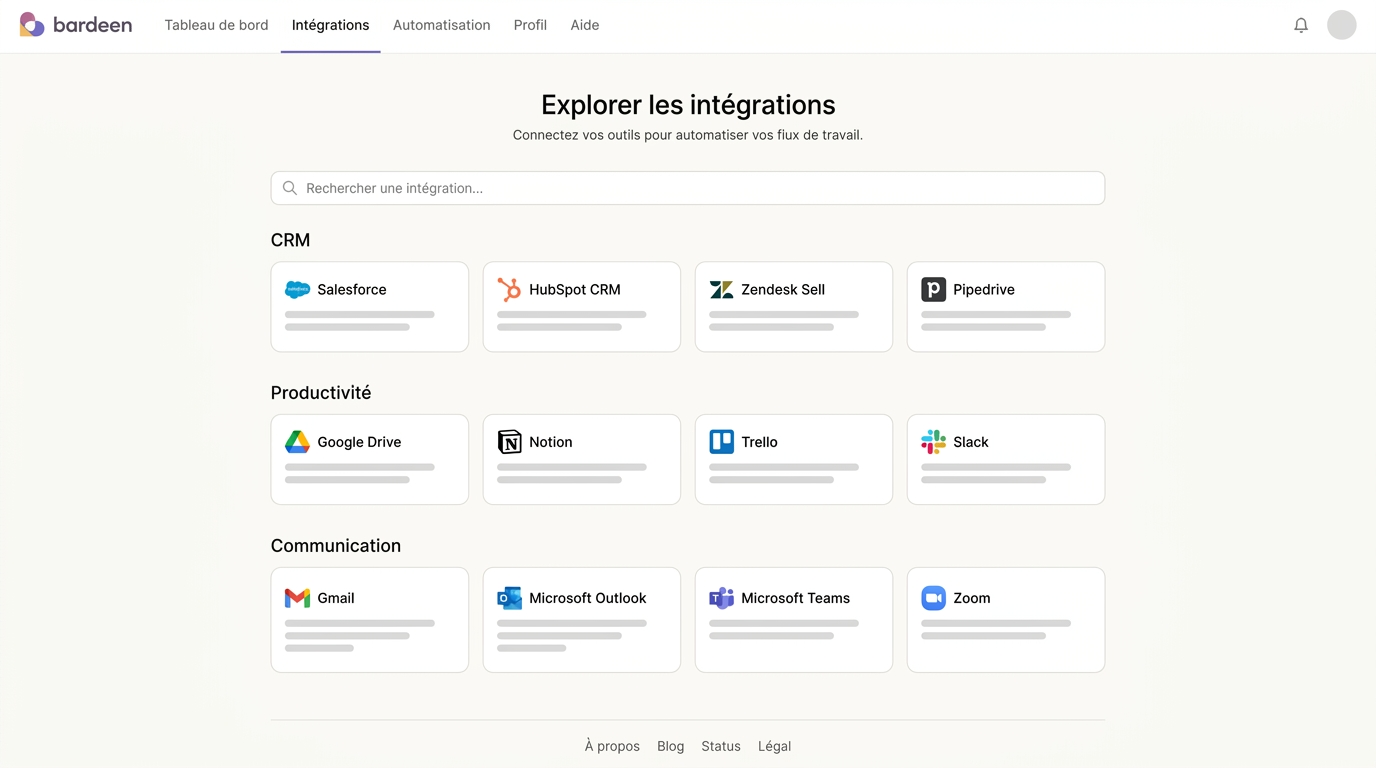Screen dimensions: 1376x768
Task: Click the Zendesk Sell logo icon
Action: 721,290
